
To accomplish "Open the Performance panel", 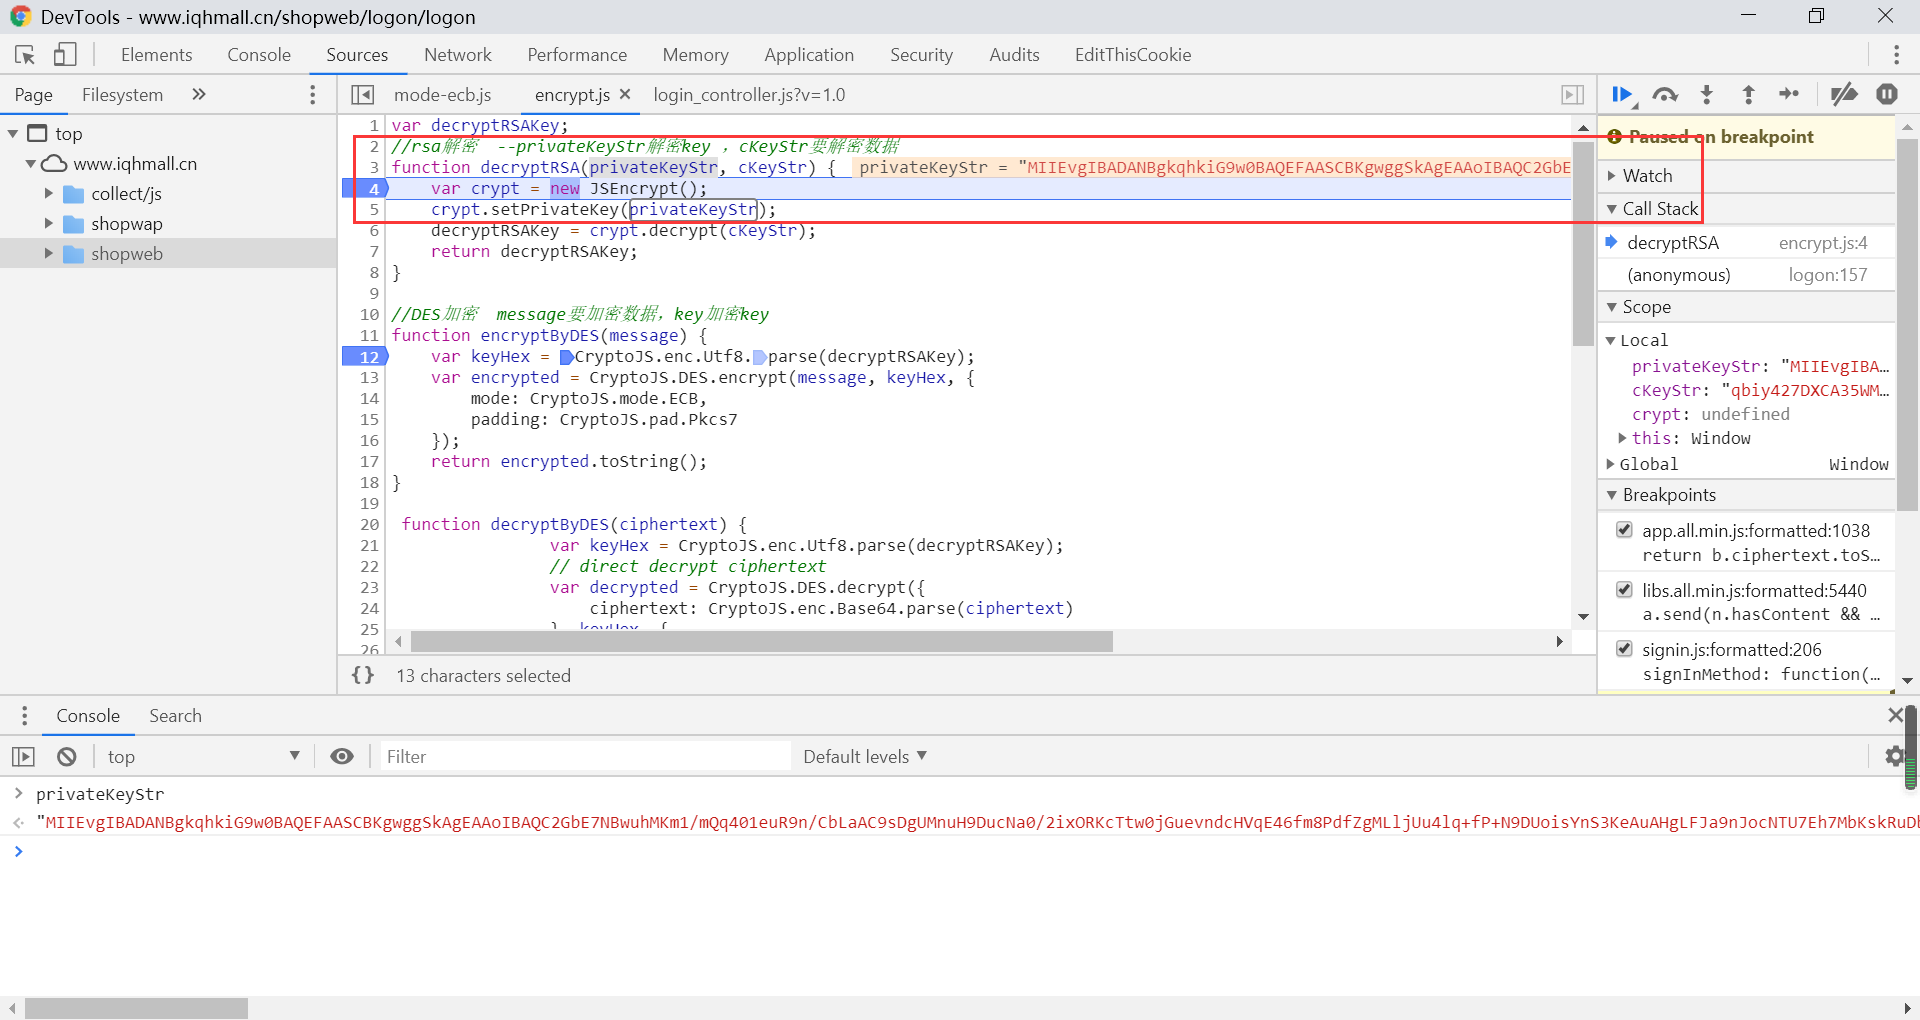I will pos(577,55).
